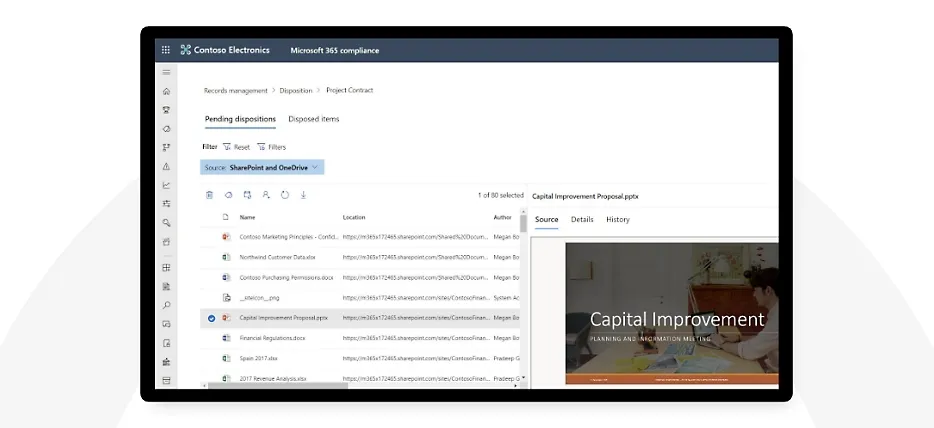Screen dimensions: 934x428
Task: Click the trash delete icon in toolbar
Action: pos(209,195)
